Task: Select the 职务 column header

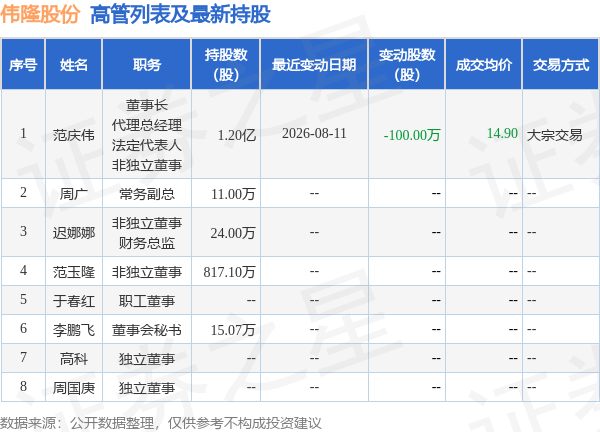Action: click(x=147, y=64)
